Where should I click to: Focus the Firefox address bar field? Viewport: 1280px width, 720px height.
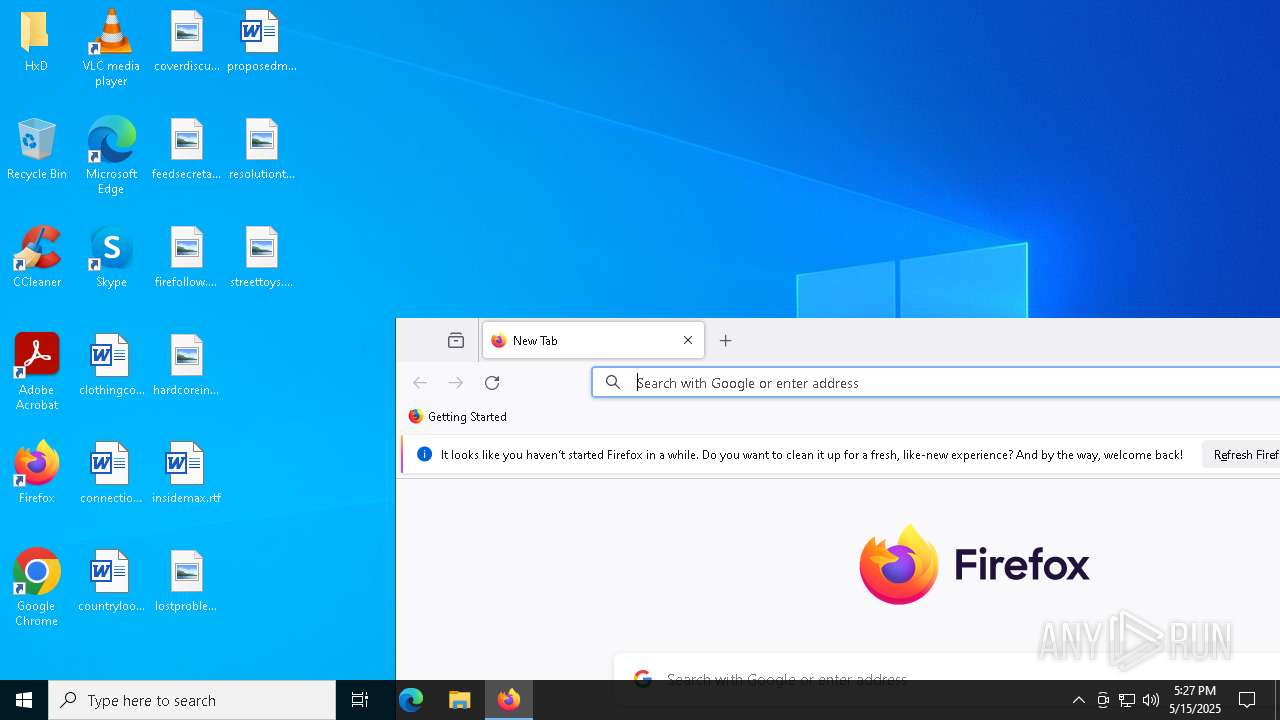936,383
